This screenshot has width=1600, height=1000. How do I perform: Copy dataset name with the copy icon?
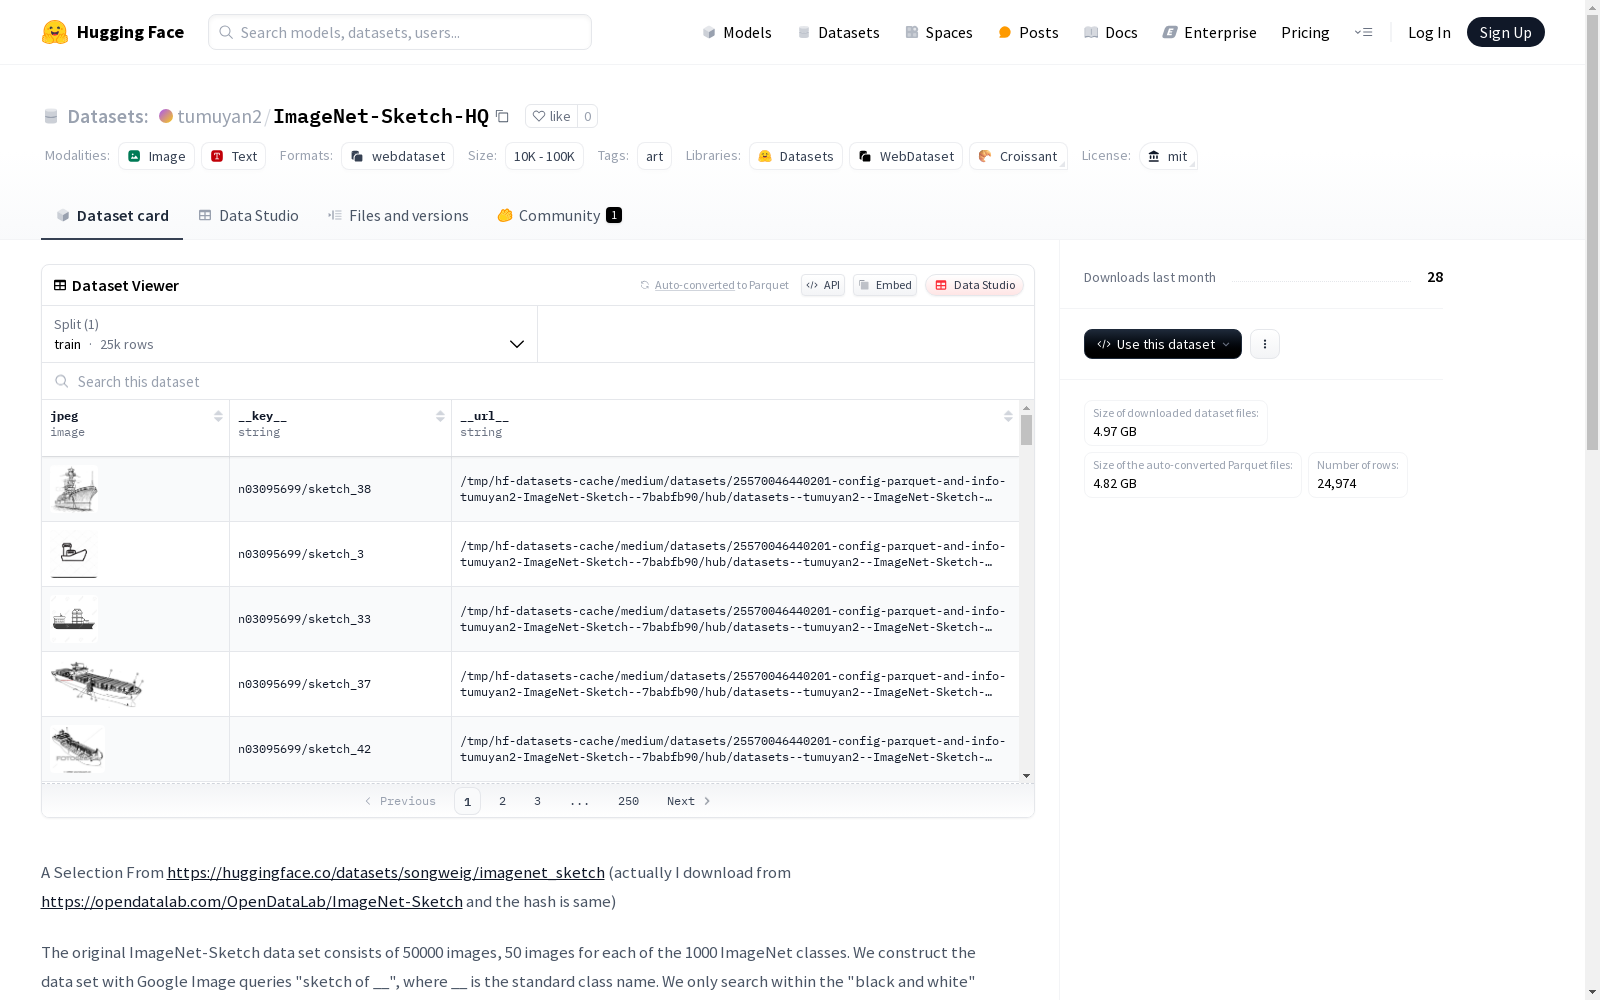point(503,117)
